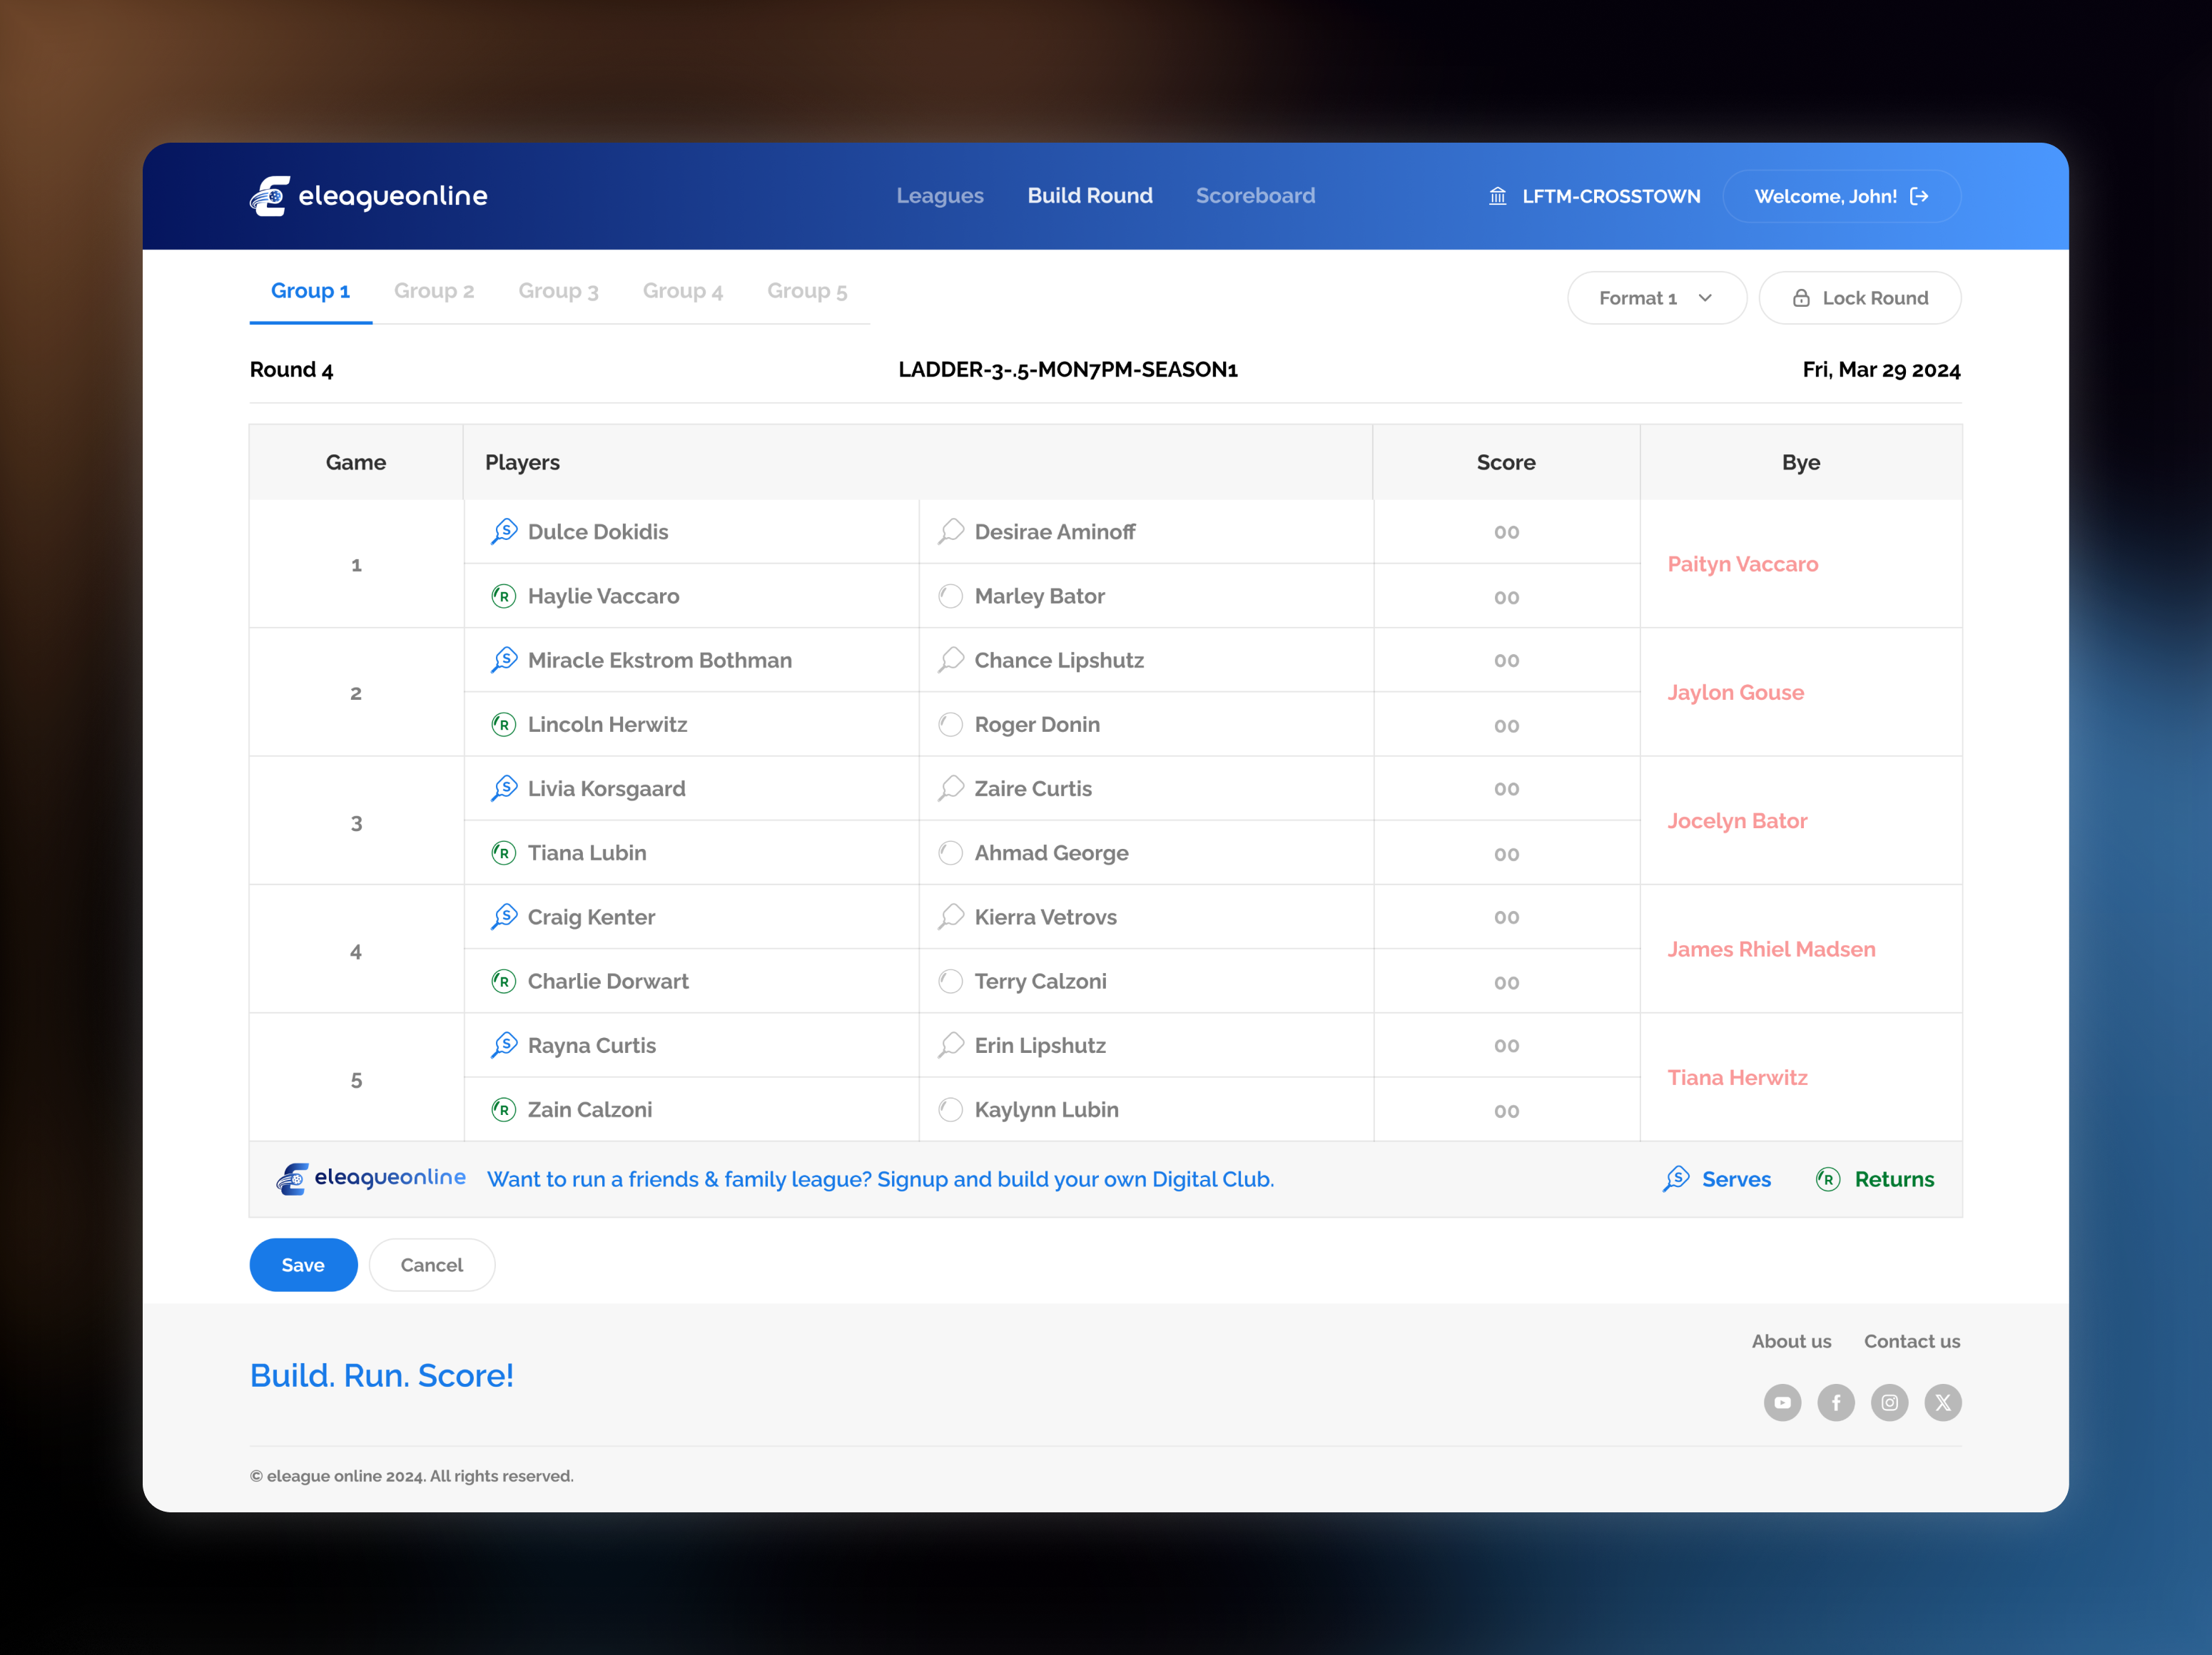Click serve icon beside Dulce Dokidis

(x=504, y=531)
